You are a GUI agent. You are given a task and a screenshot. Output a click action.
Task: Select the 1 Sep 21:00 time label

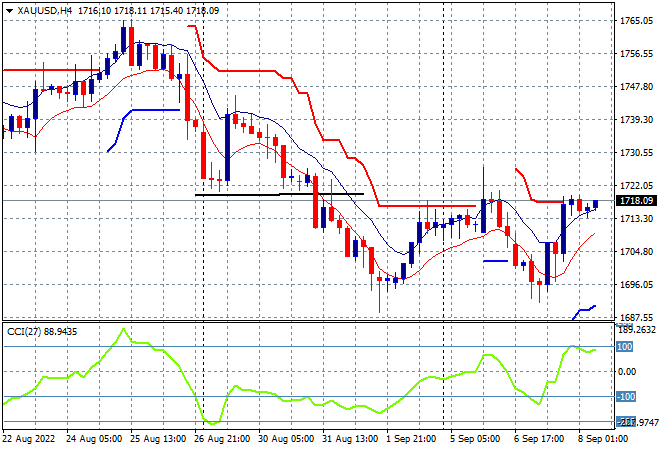pos(411,439)
